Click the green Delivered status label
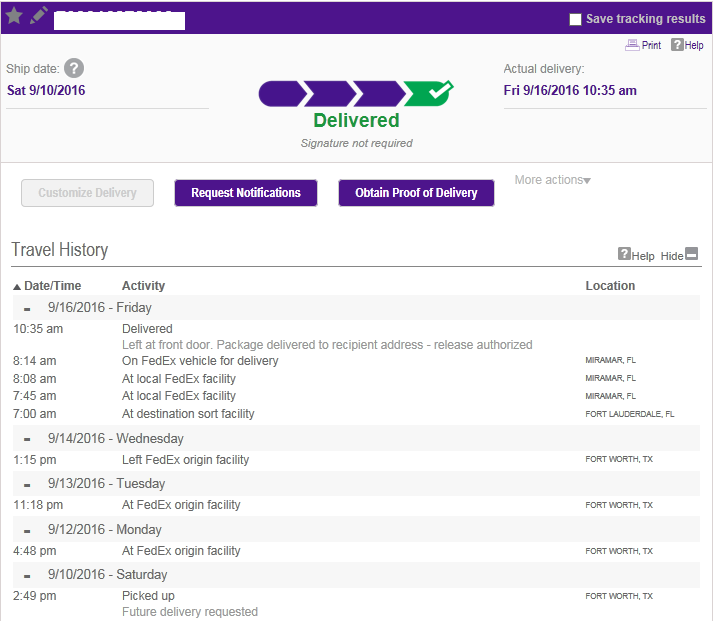This screenshot has height=621, width=721. [x=356, y=120]
